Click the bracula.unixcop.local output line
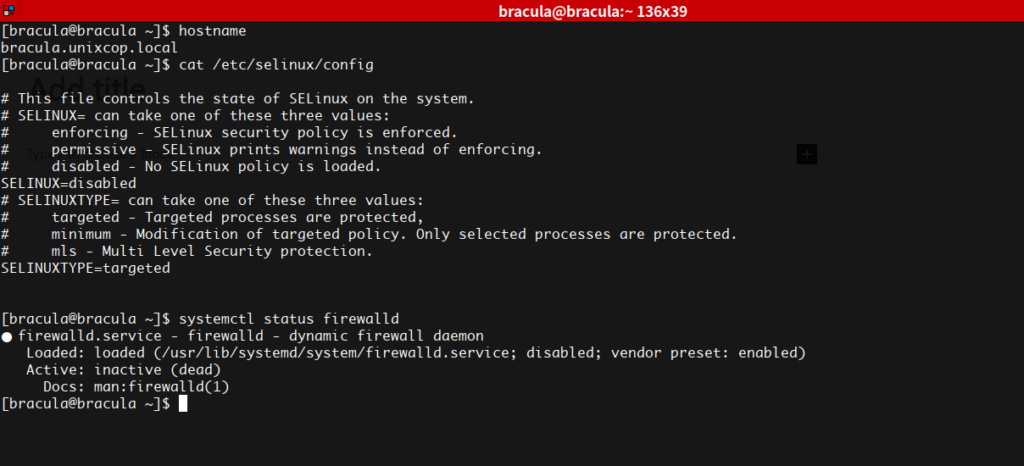 (89, 48)
